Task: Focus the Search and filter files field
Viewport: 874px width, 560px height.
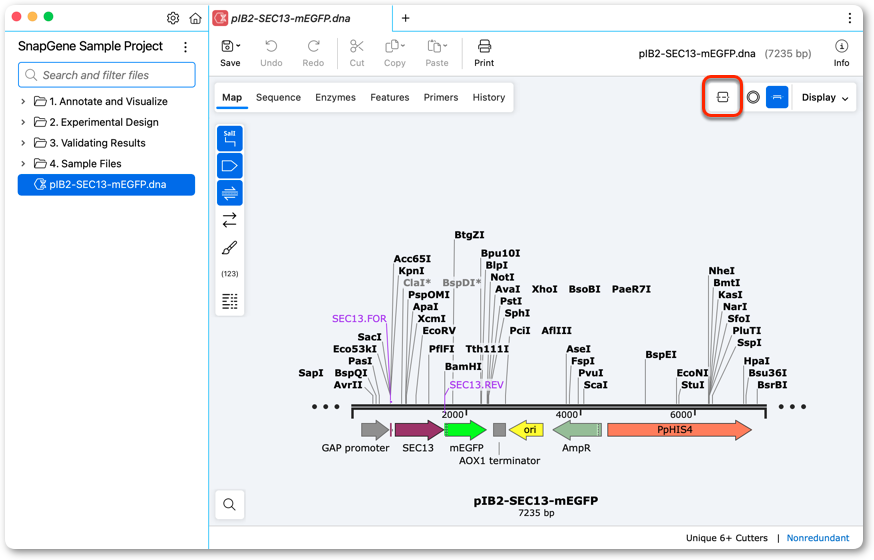Action: pos(107,75)
